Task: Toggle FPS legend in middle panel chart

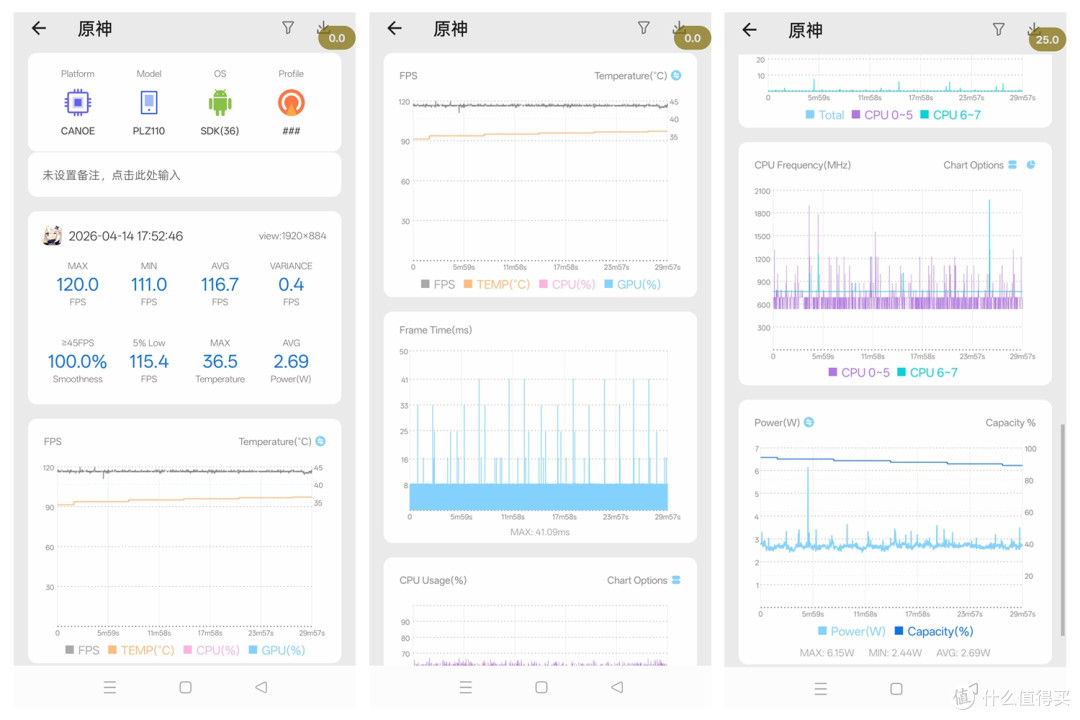Action: pos(438,284)
